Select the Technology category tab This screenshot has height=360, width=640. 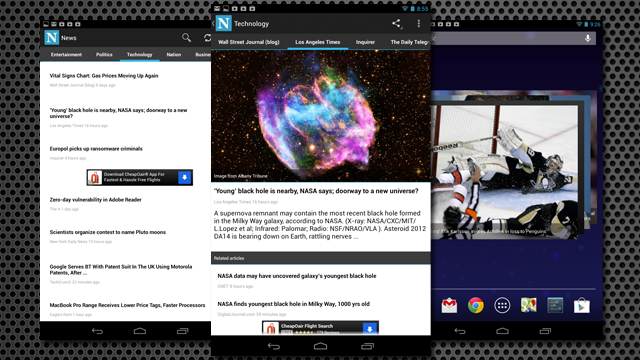tap(140, 54)
